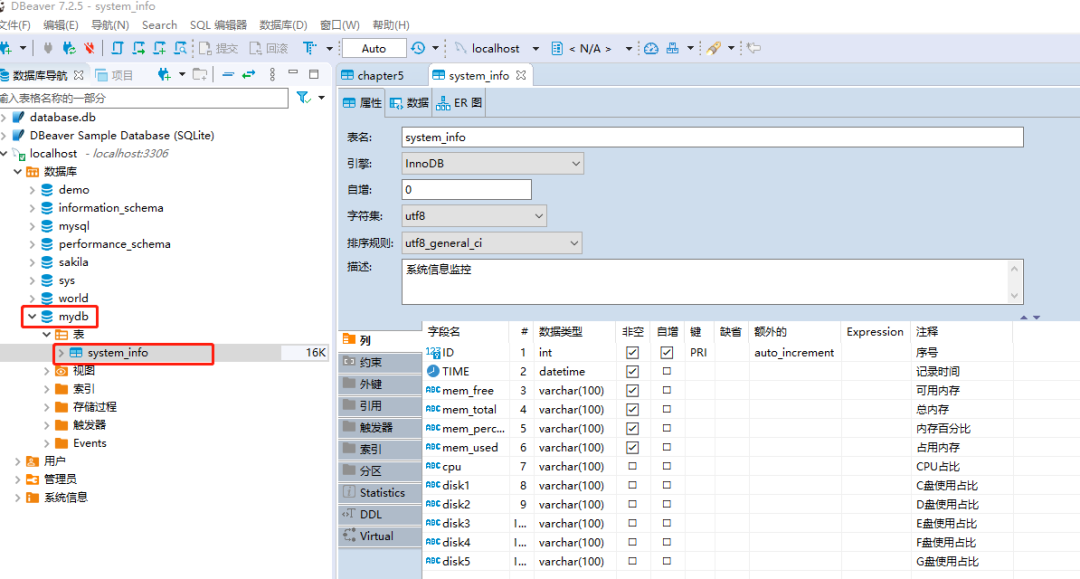Collapse the mydb database node
The image size is (1080, 579).
(x=32, y=317)
